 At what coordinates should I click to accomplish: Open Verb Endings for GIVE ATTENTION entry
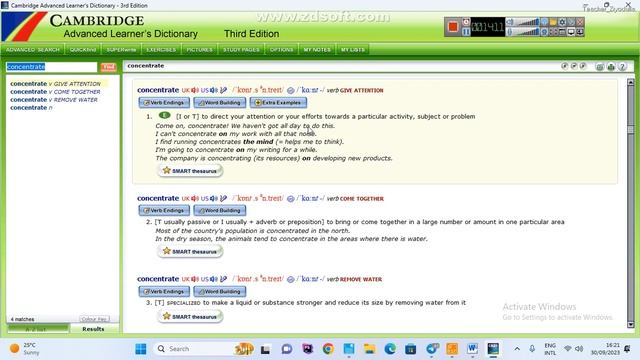tap(164, 103)
